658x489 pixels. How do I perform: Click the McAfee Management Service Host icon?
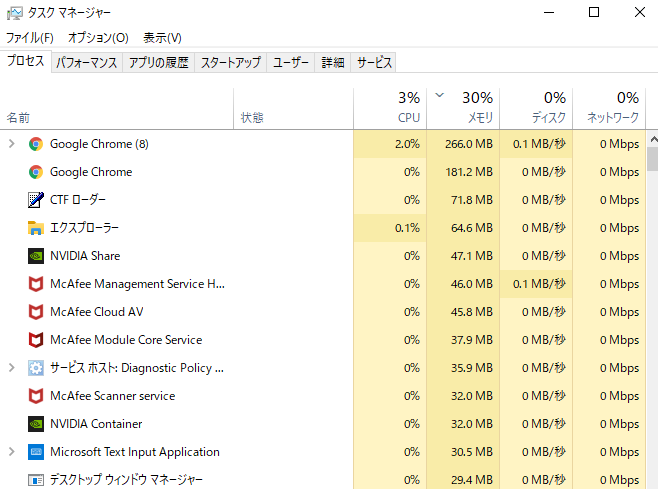36,284
